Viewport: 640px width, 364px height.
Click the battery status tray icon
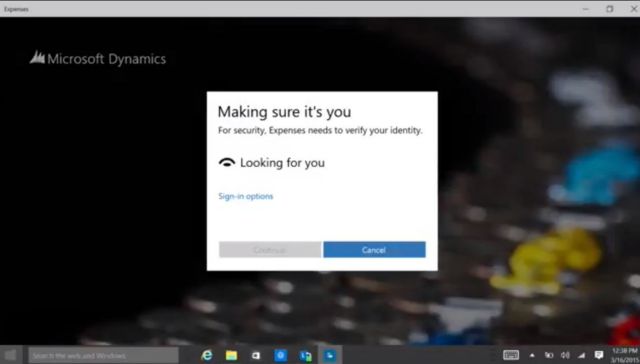(549, 355)
